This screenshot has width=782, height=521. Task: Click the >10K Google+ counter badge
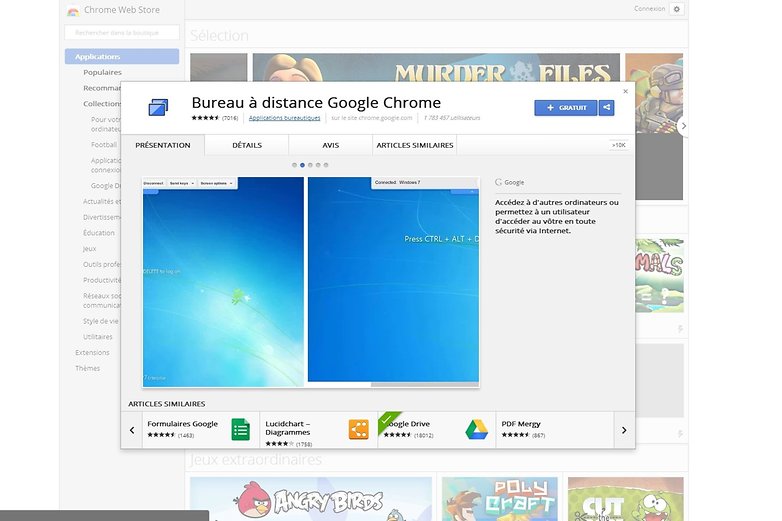coord(618,145)
